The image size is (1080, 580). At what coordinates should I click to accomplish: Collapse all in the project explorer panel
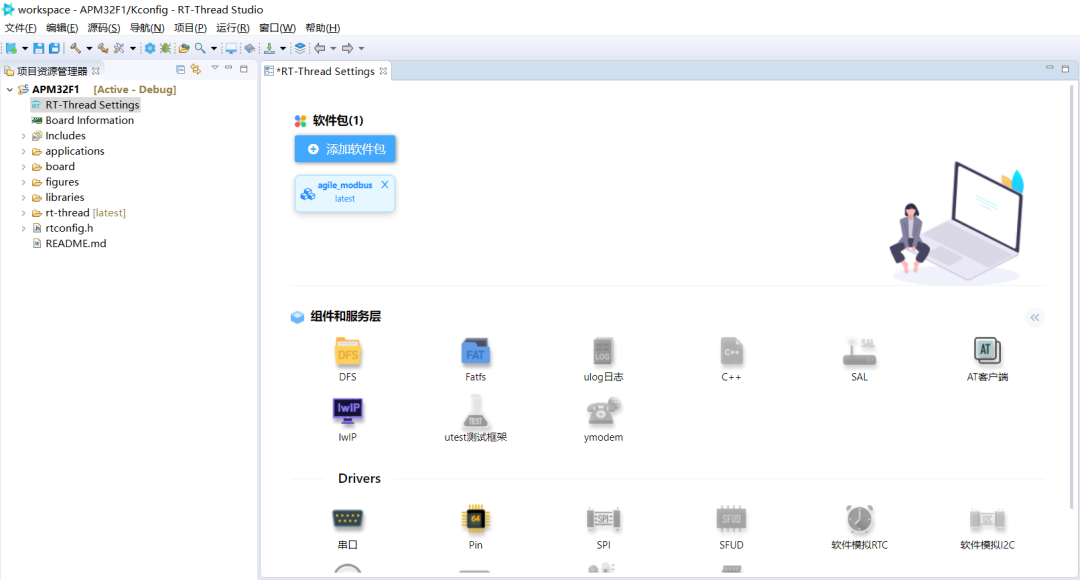point(180,70)
